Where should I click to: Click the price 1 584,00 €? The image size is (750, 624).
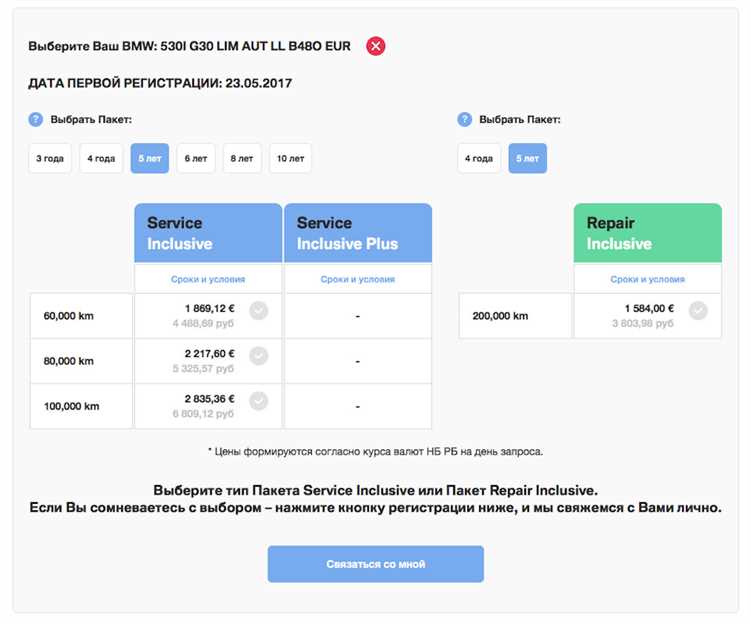(x=649, y=308)
